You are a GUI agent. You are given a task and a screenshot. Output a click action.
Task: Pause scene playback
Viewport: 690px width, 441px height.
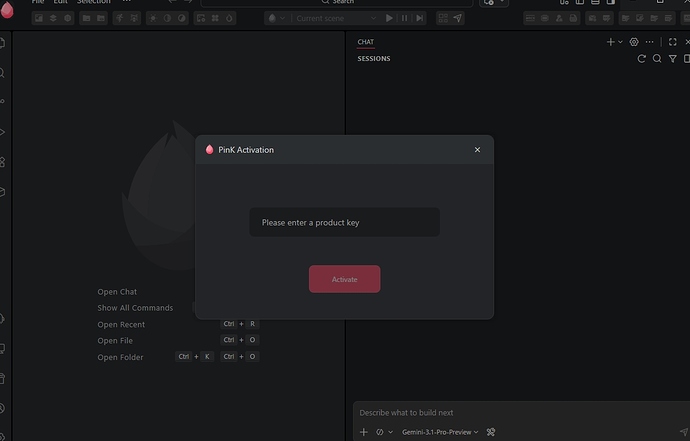click(404, 18)
